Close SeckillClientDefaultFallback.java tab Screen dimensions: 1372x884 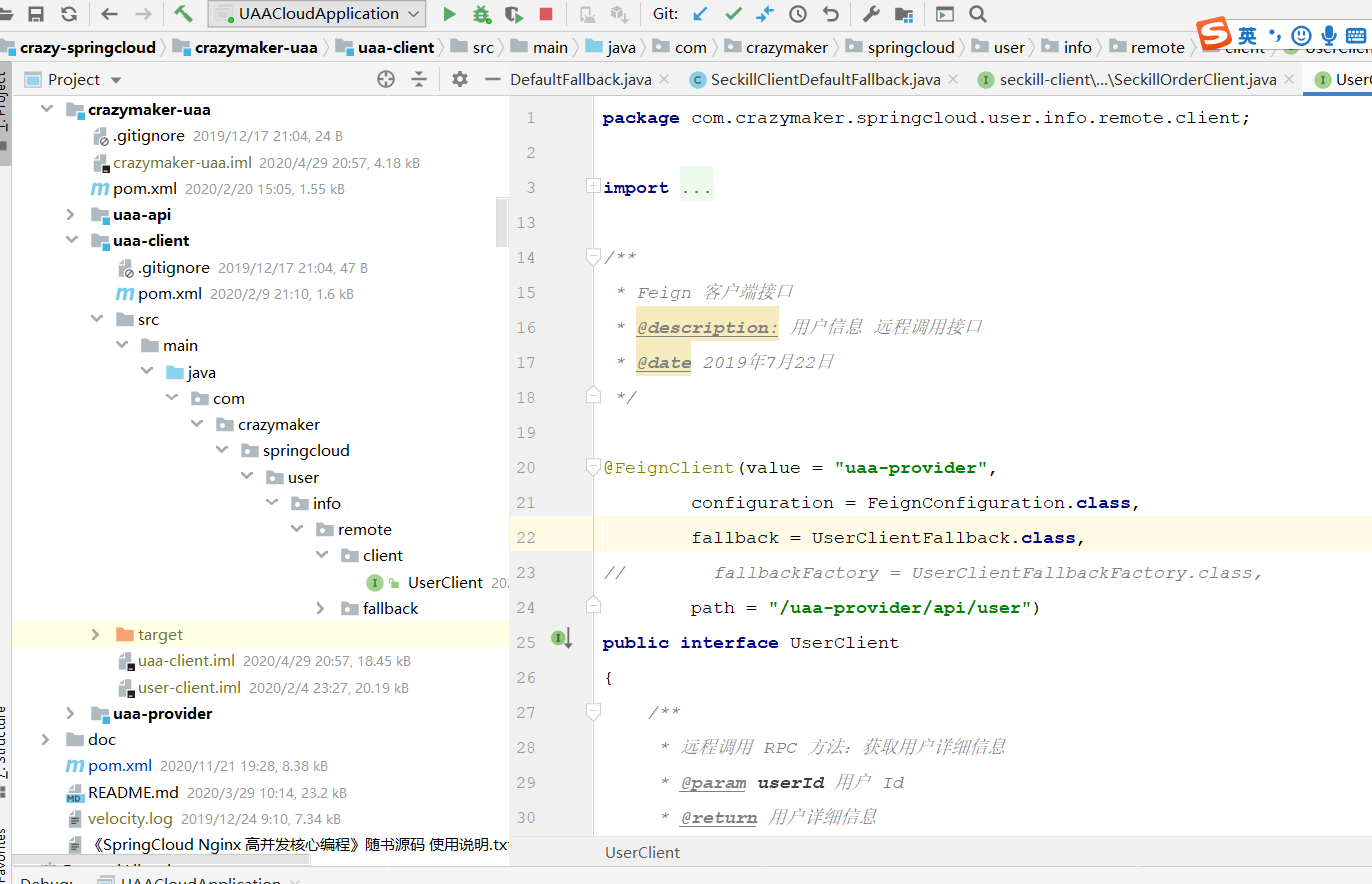(952, 79)
